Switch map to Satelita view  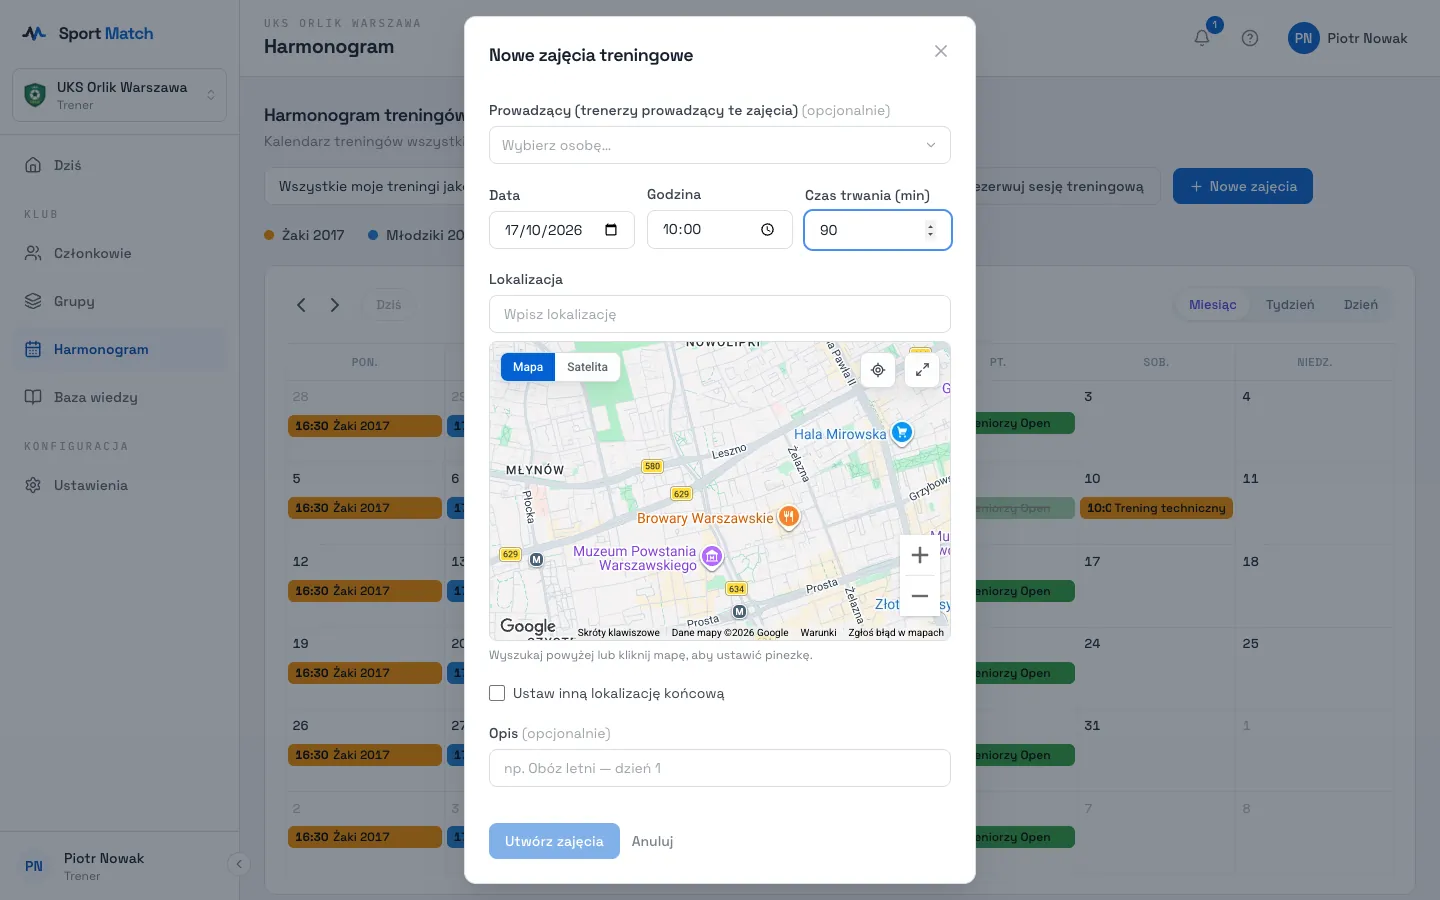(587, 367)
